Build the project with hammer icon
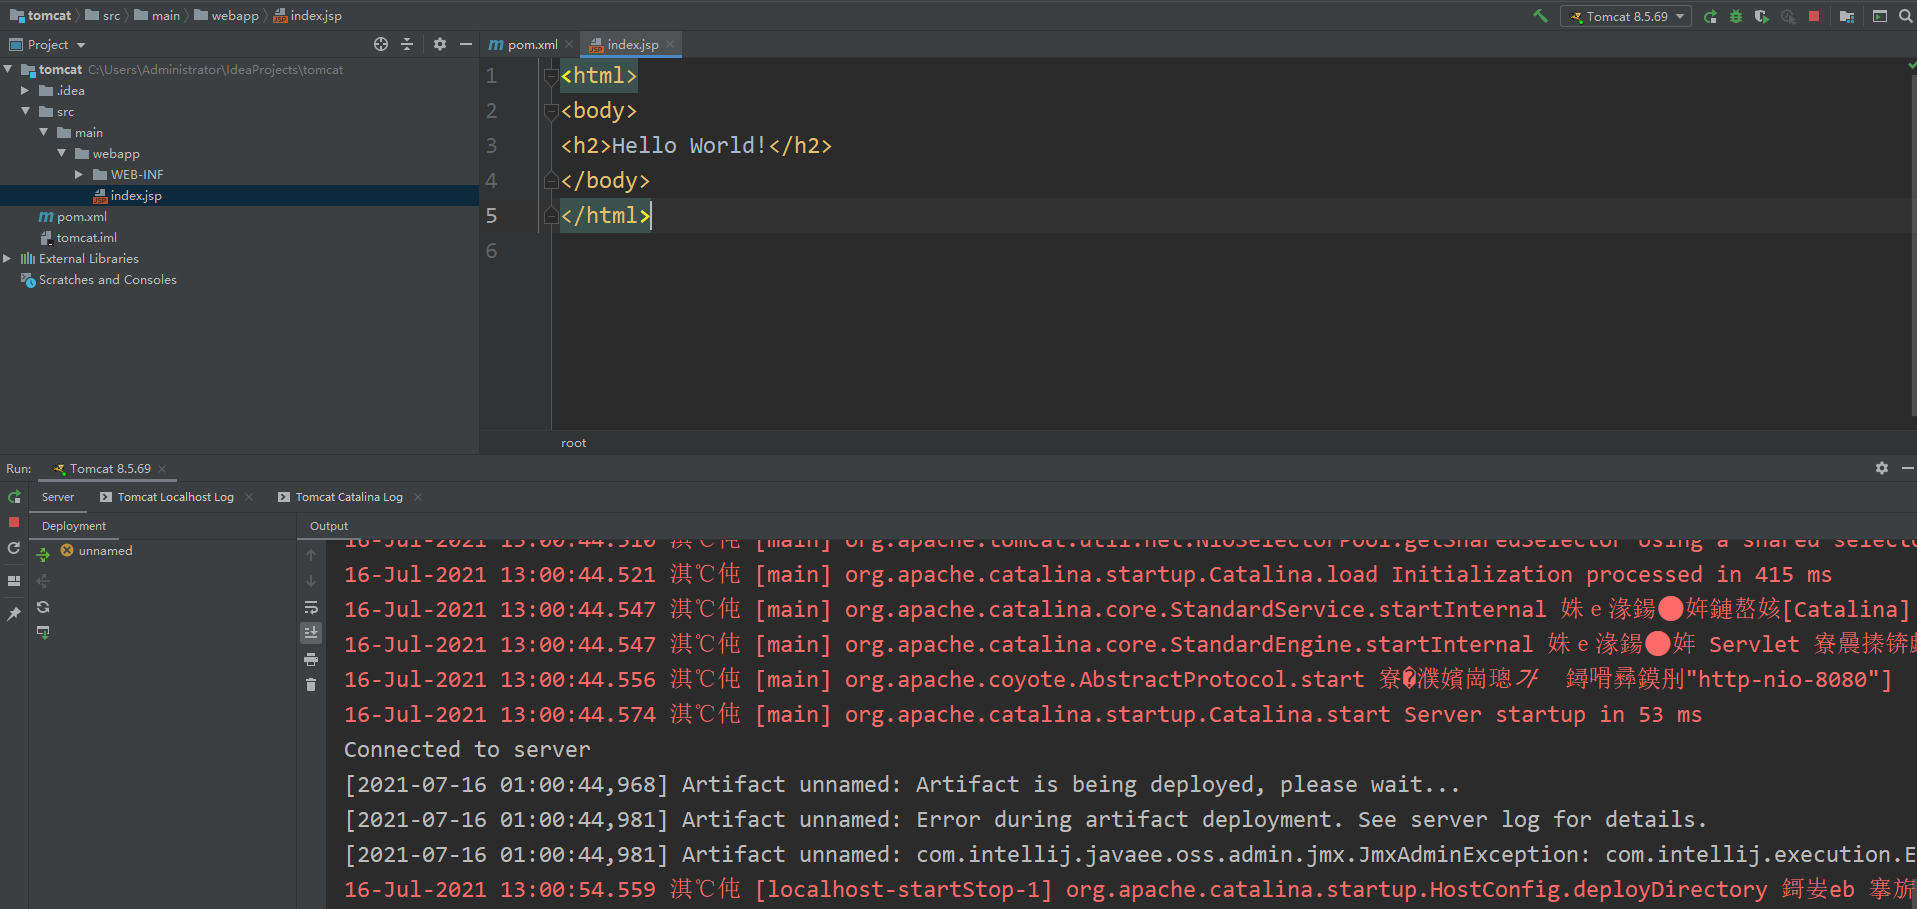1917x909 pixels. (x=1540, y=16)
